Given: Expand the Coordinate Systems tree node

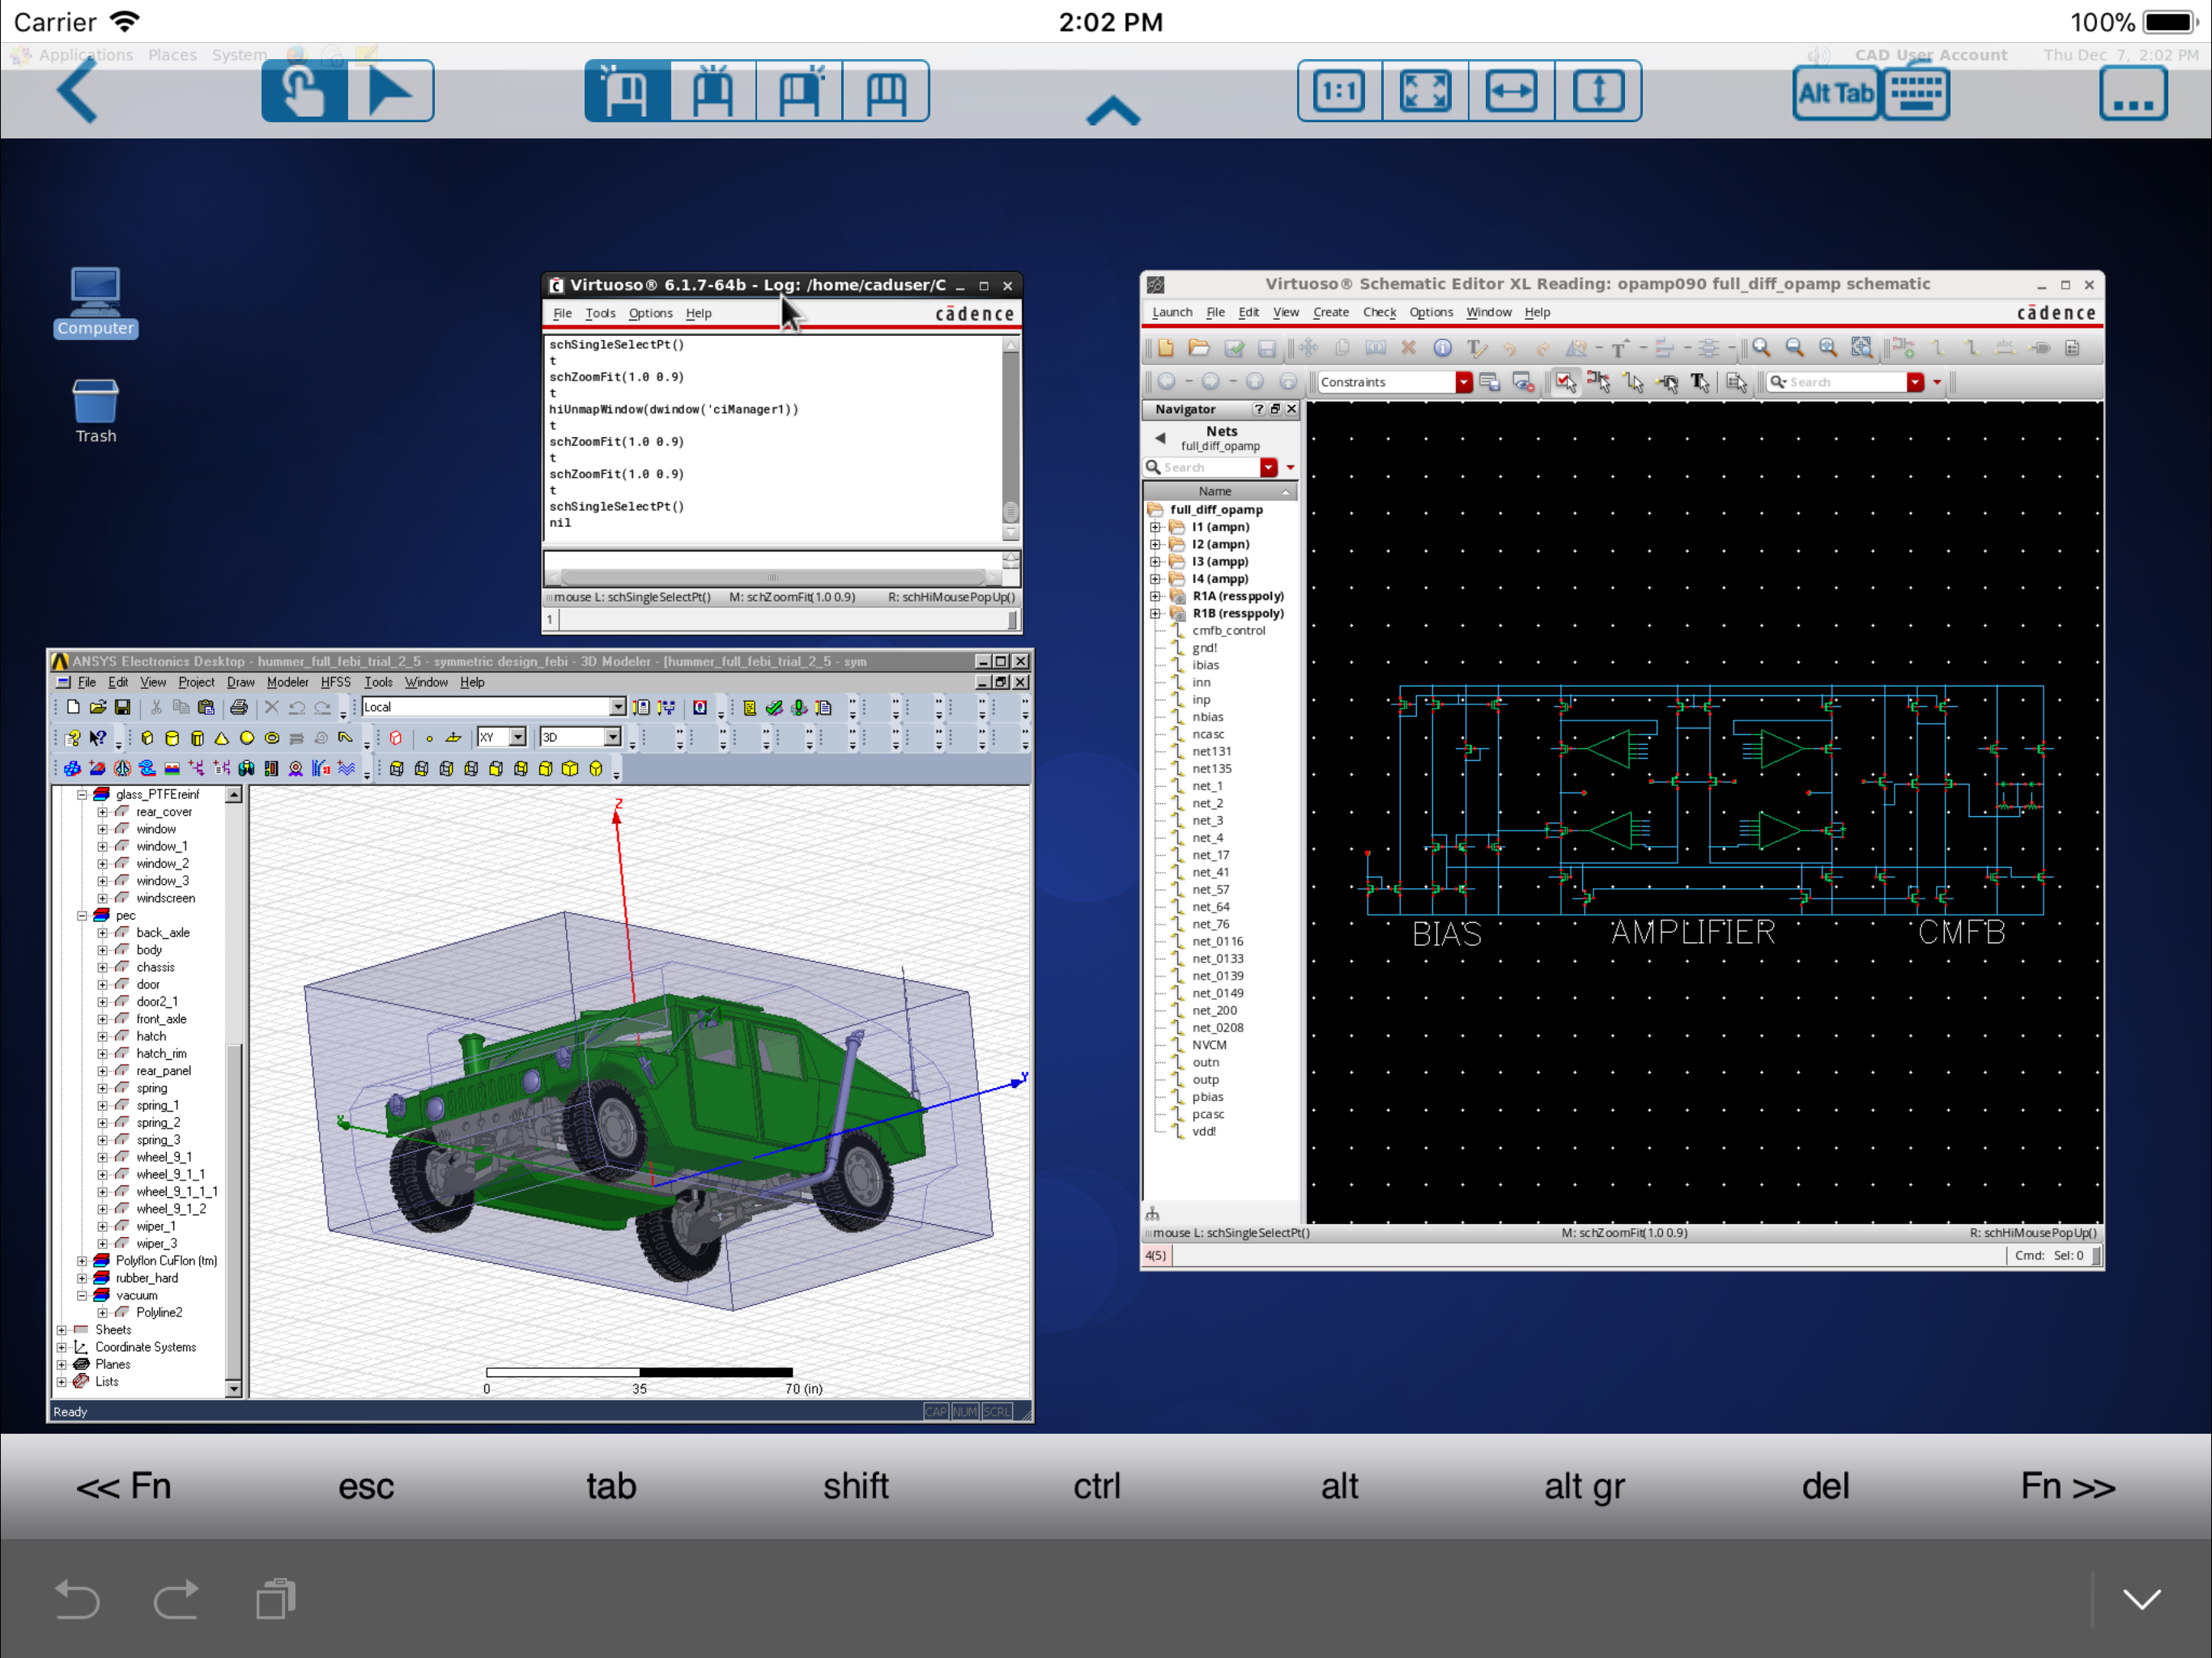Looking at the screenshot, I should (62, 1347).
